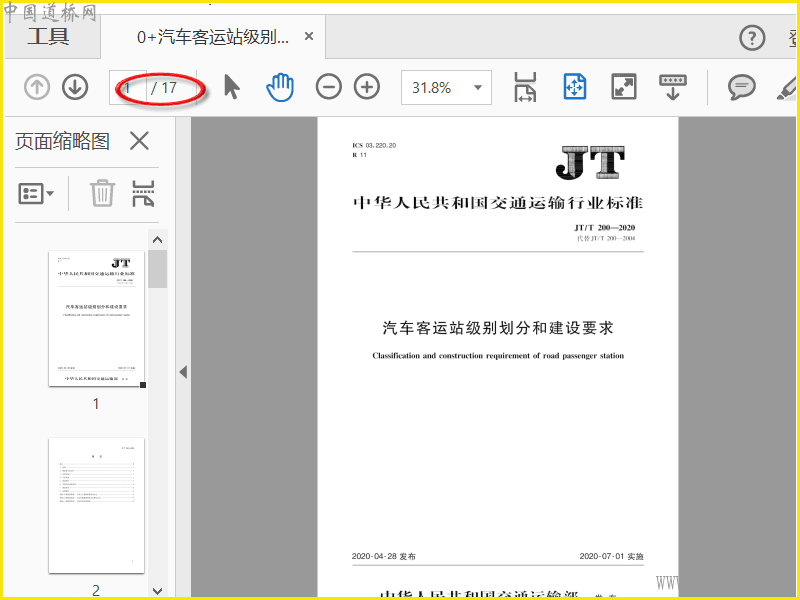Click the 页面缩略图 panel title
800x600 pixels.
62,141
